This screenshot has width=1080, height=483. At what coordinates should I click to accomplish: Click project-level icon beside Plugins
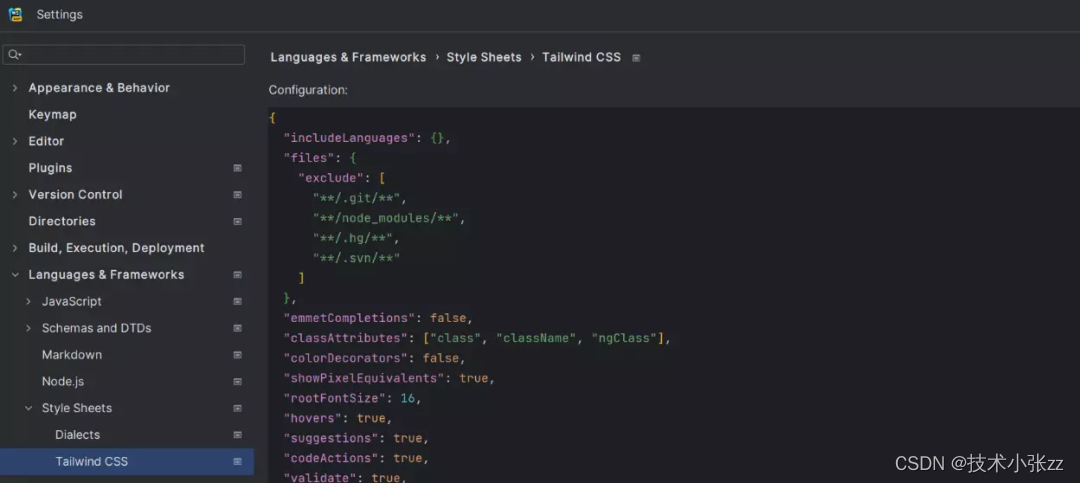point(238,168)
